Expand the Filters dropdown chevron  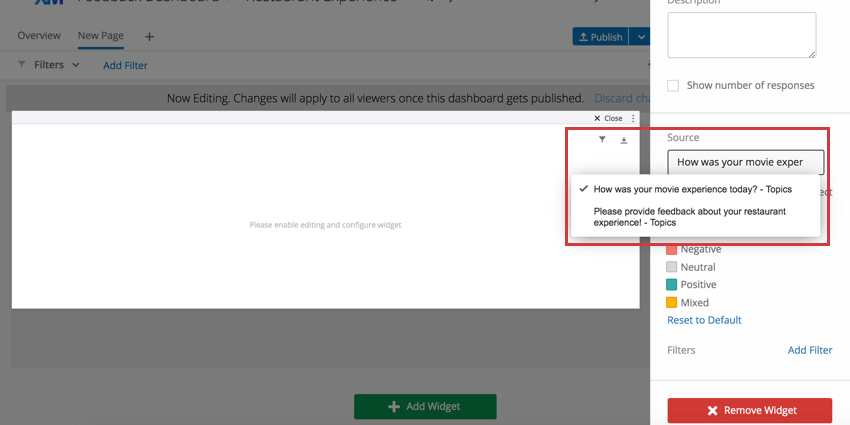pyautogui.click(x=76, y=65)
